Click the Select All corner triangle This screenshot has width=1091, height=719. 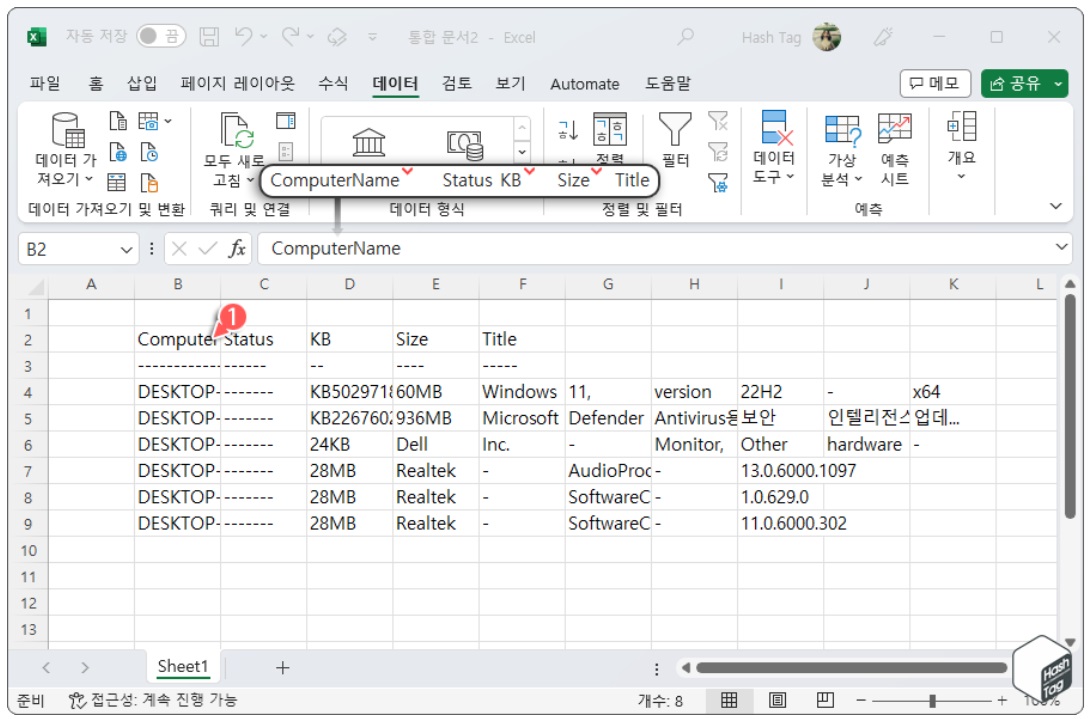[x=34, y=285]
